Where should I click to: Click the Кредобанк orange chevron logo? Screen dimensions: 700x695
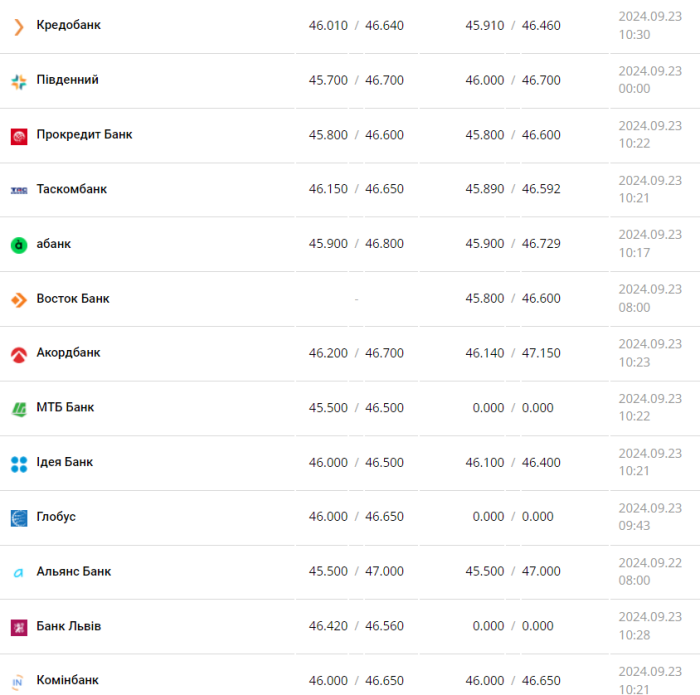coord(18,26)
